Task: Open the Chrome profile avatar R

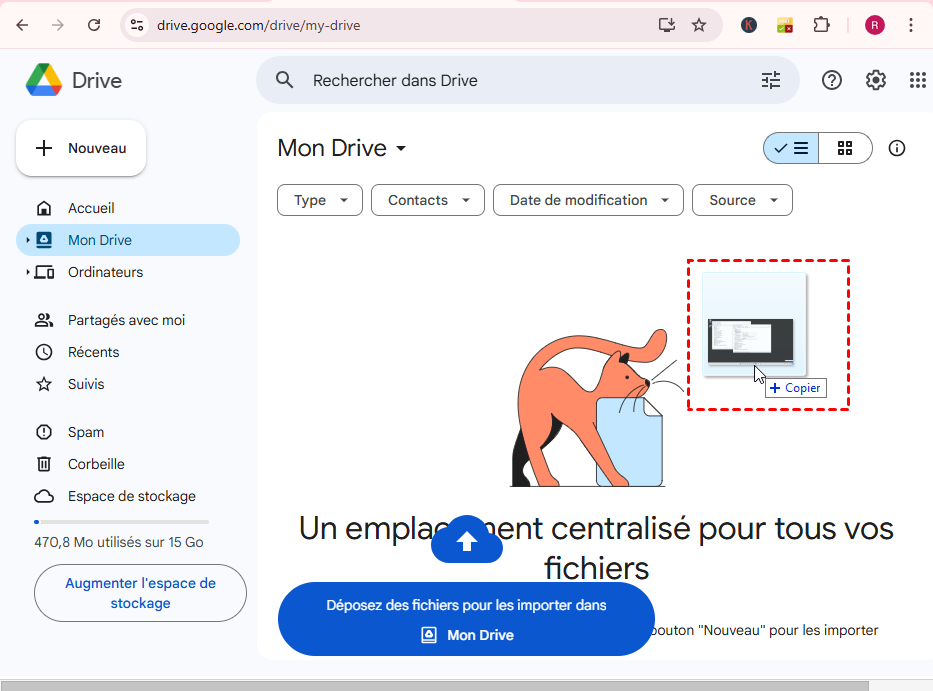Action: click(x=875, y=25)
